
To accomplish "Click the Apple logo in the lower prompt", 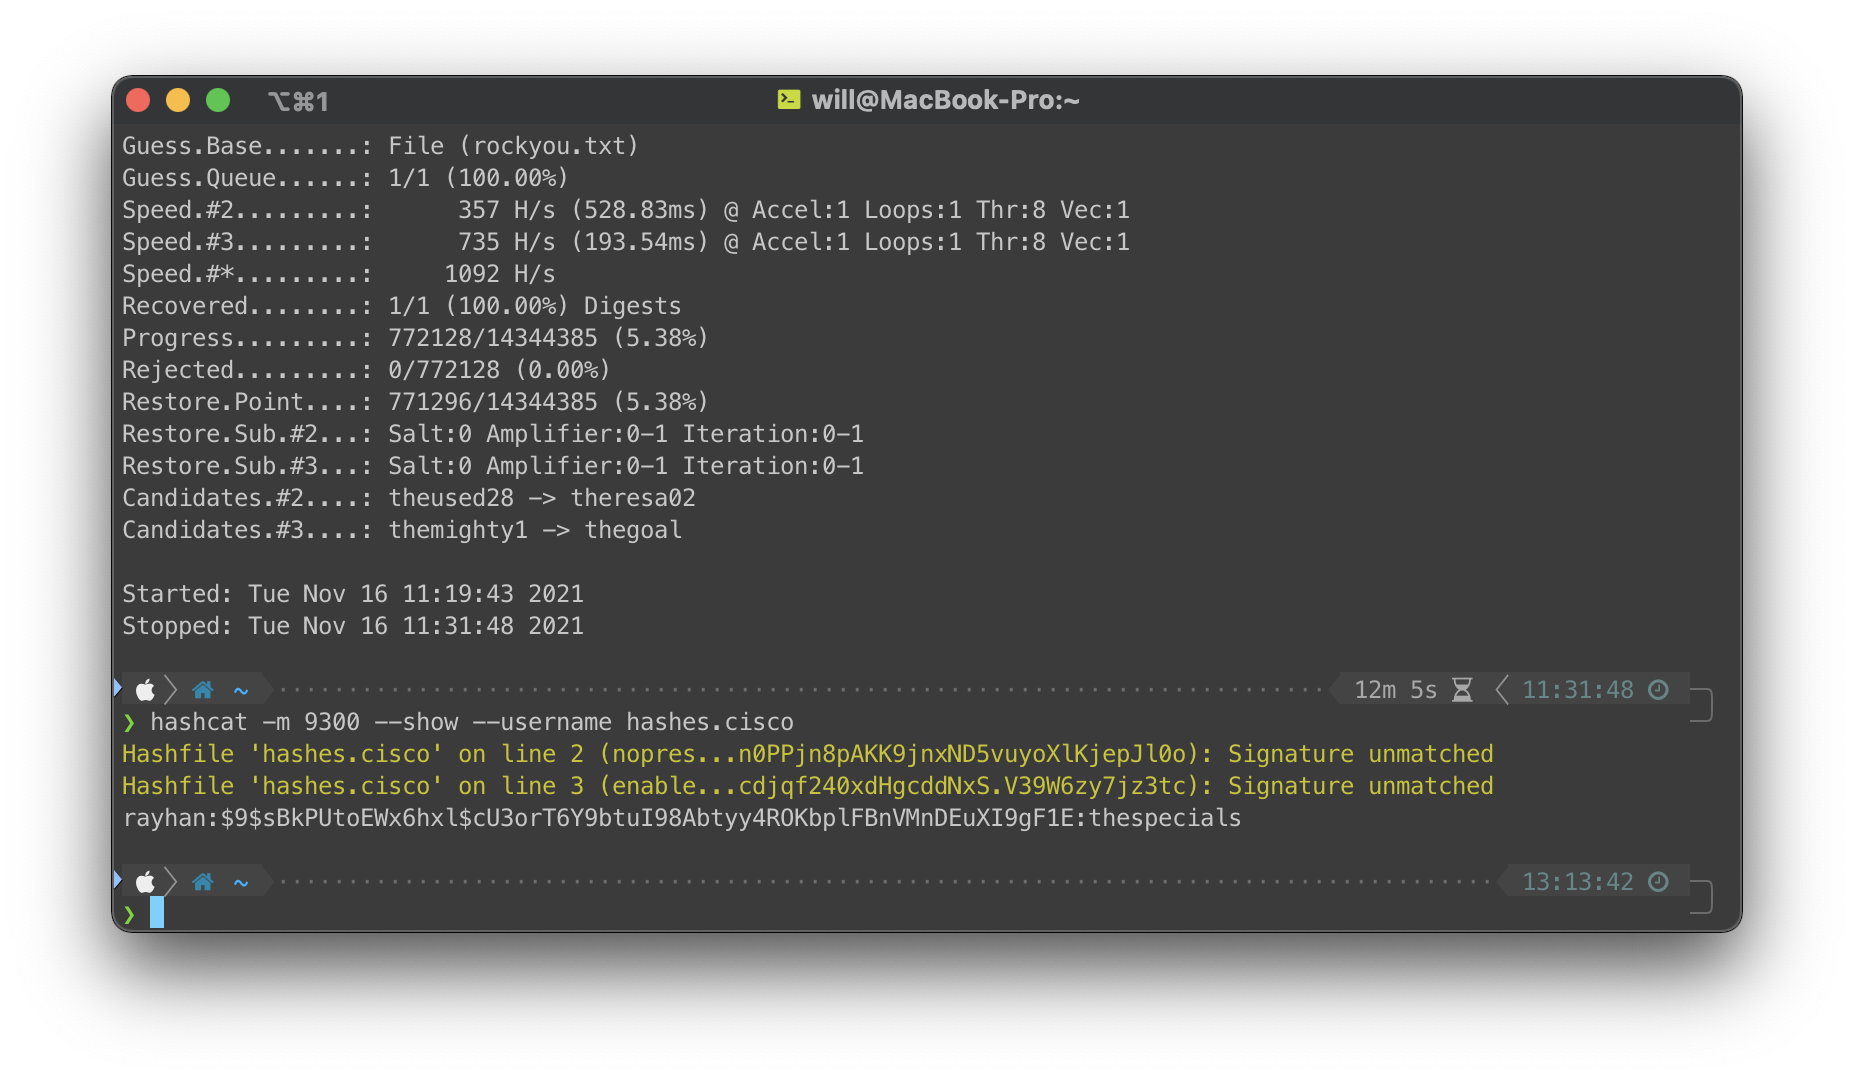I will [145, 882].
